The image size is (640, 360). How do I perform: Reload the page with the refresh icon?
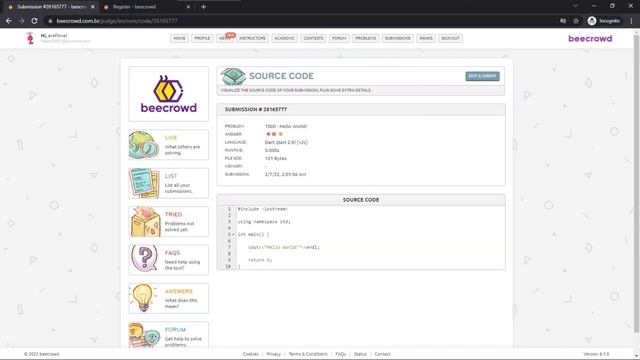tap(35, 21)
